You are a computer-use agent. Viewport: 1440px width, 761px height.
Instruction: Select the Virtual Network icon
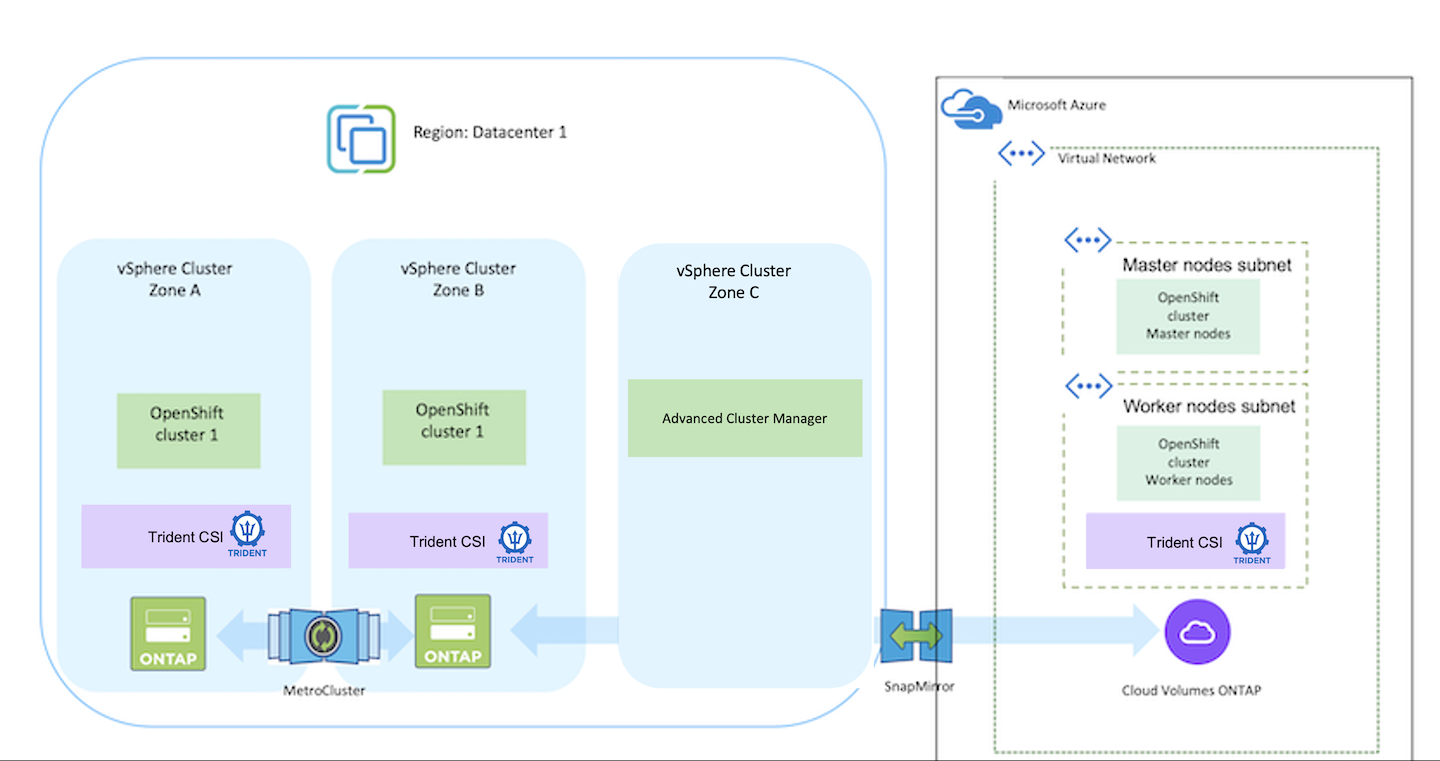(1021, 154)
